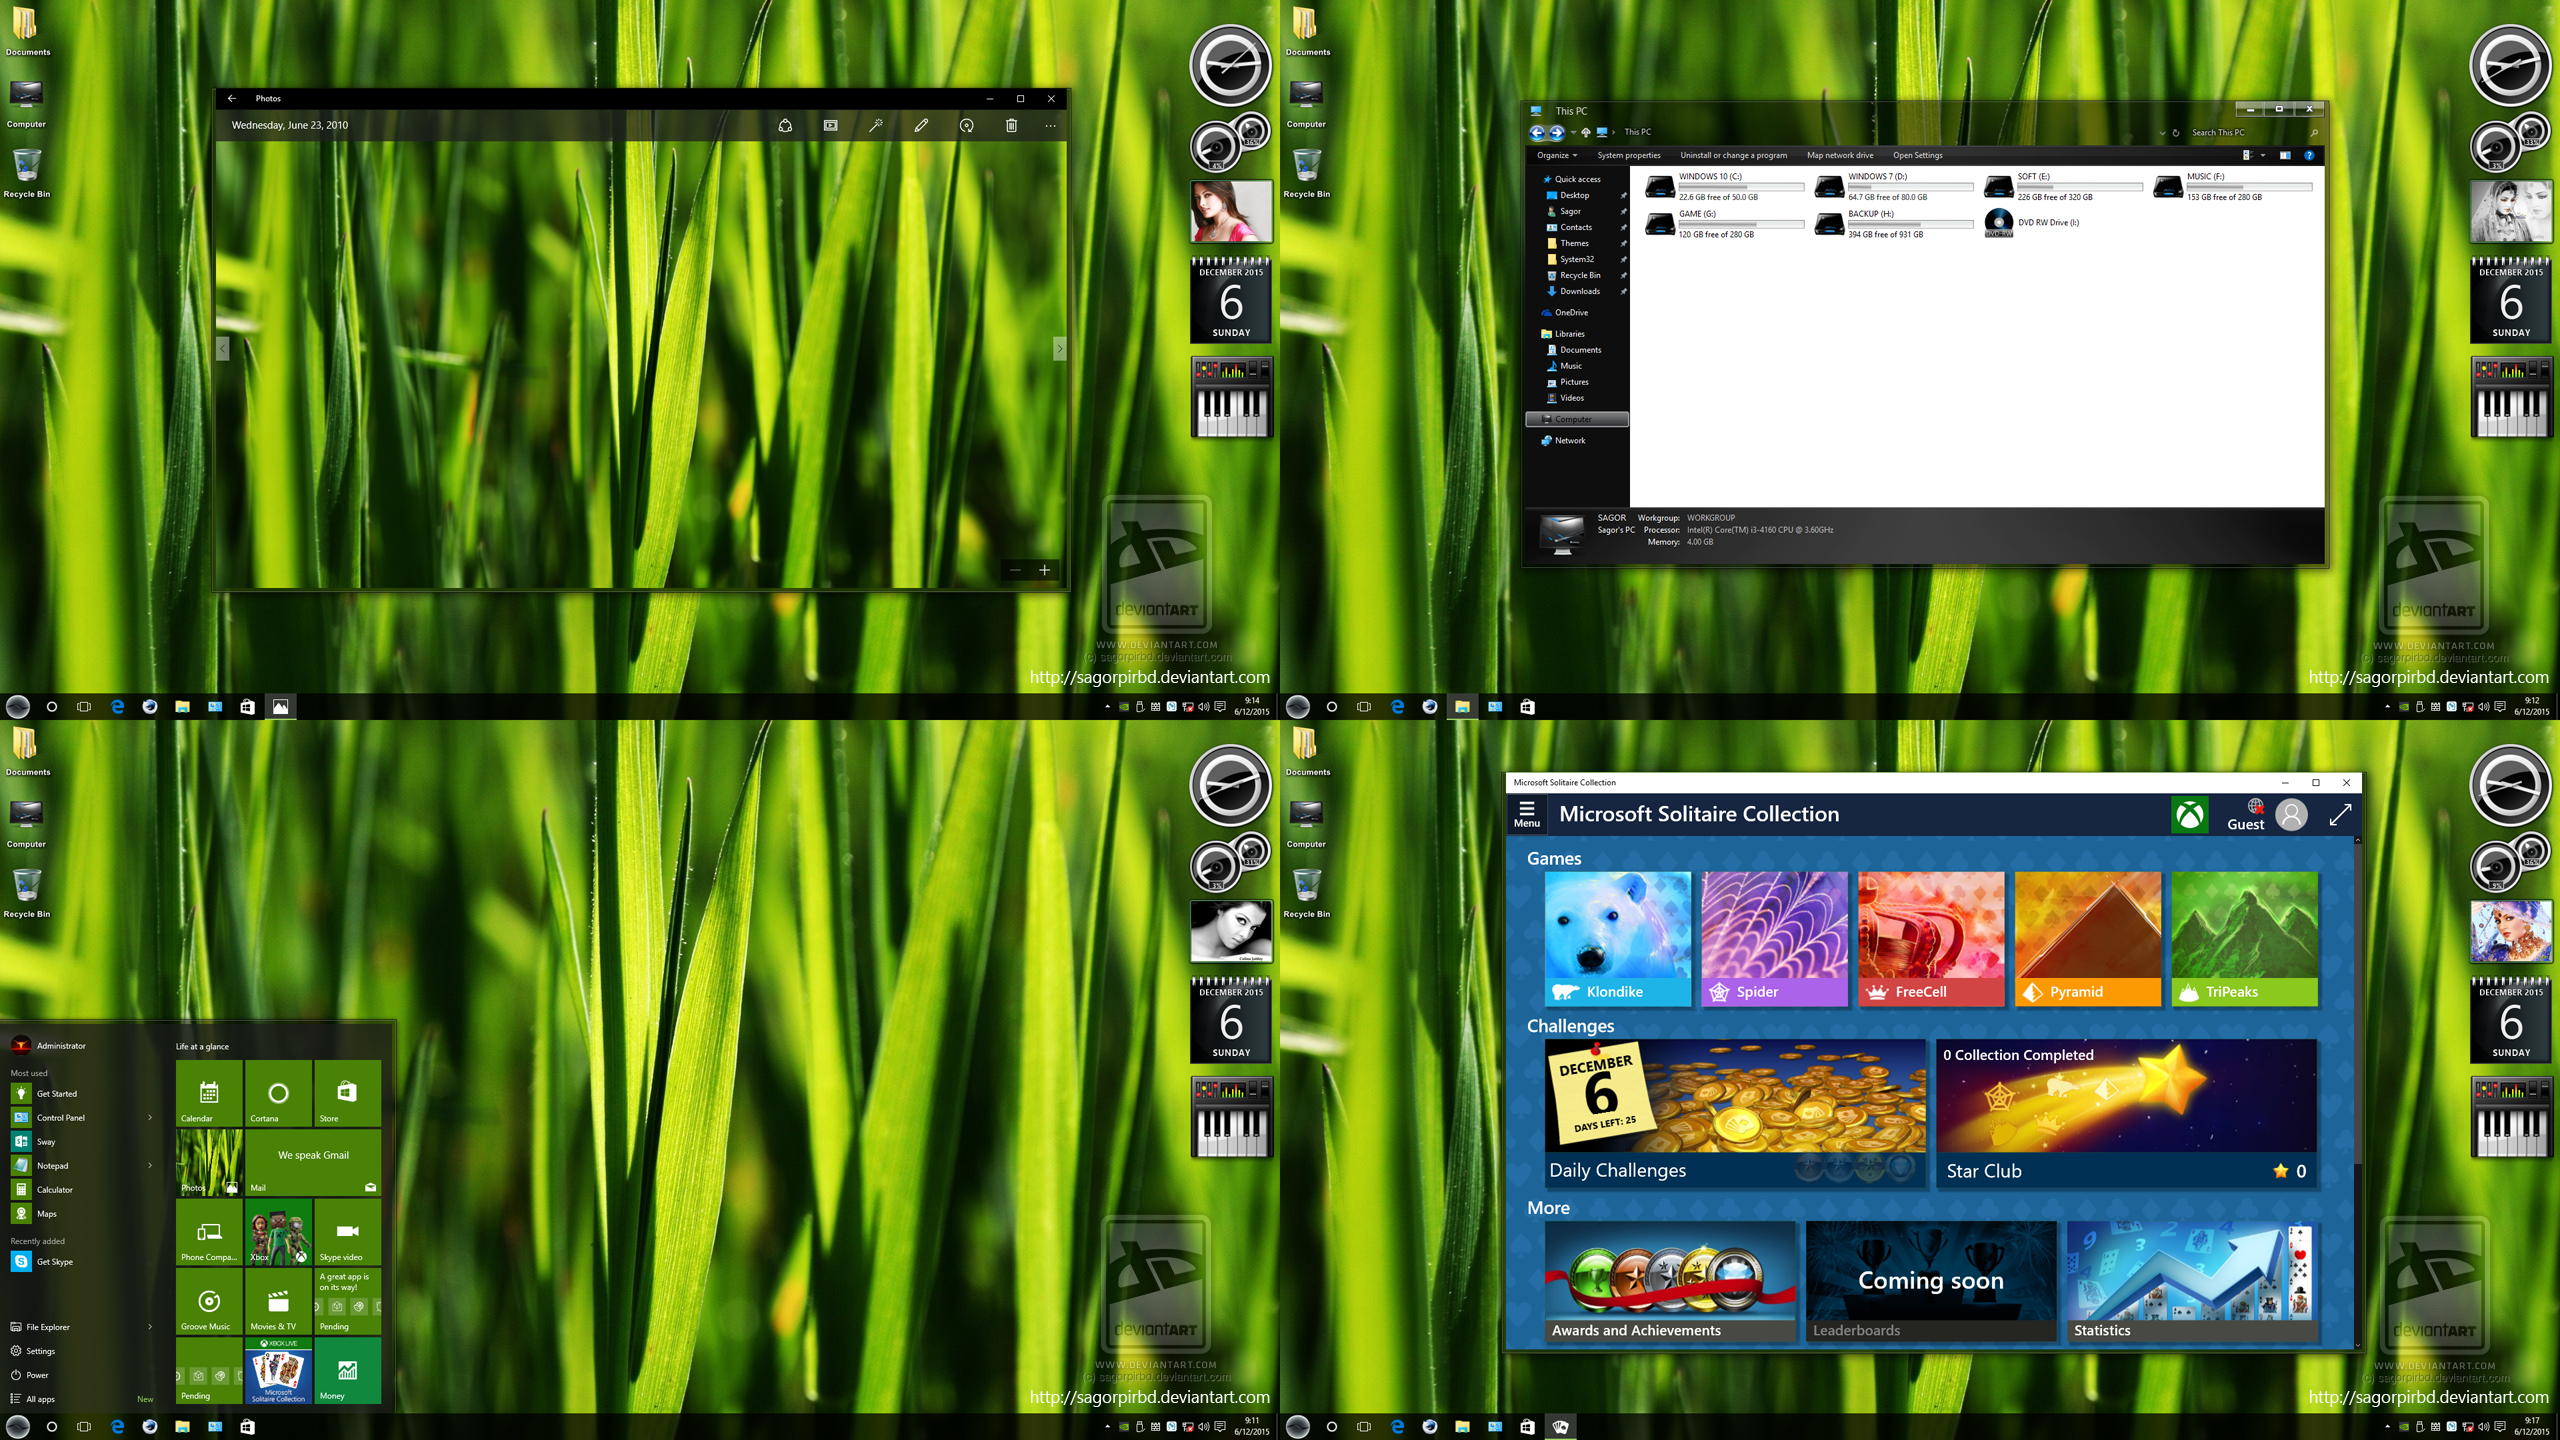This screenshot has width=2560, height=1440.
Task: Rotate the photo using the rotate icon
Action: 966,125
